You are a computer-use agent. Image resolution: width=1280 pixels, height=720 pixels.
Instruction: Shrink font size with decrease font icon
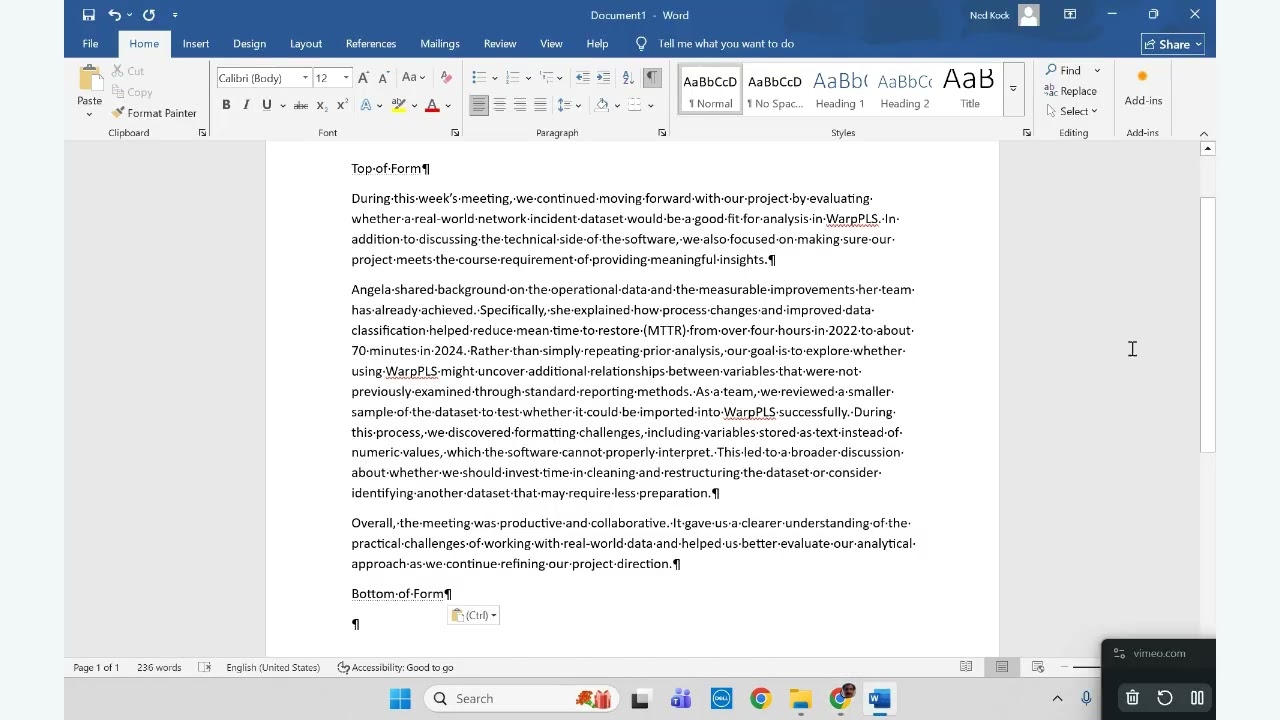[384, 78]
